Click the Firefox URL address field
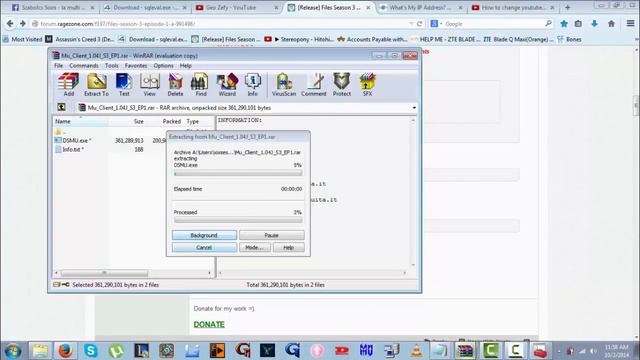 (220, 24)
